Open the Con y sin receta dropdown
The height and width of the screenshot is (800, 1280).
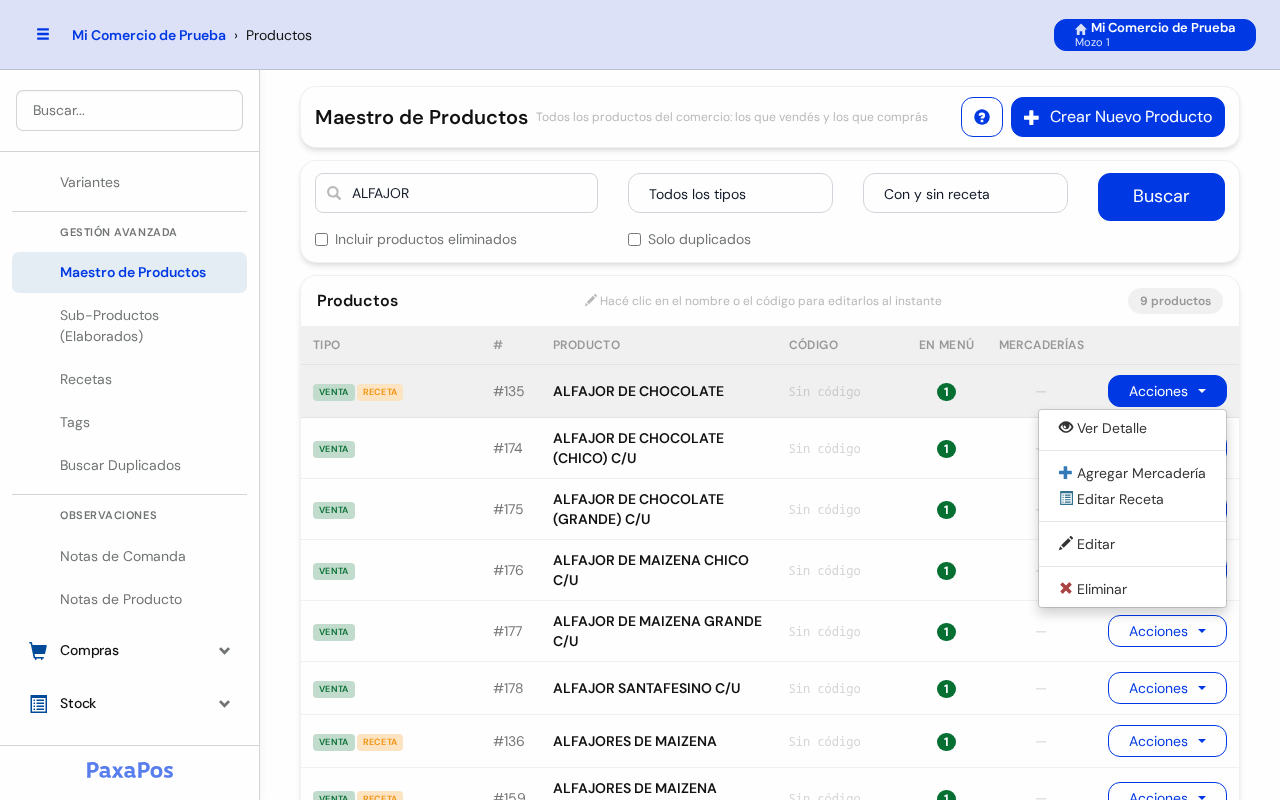coord(965,193)
